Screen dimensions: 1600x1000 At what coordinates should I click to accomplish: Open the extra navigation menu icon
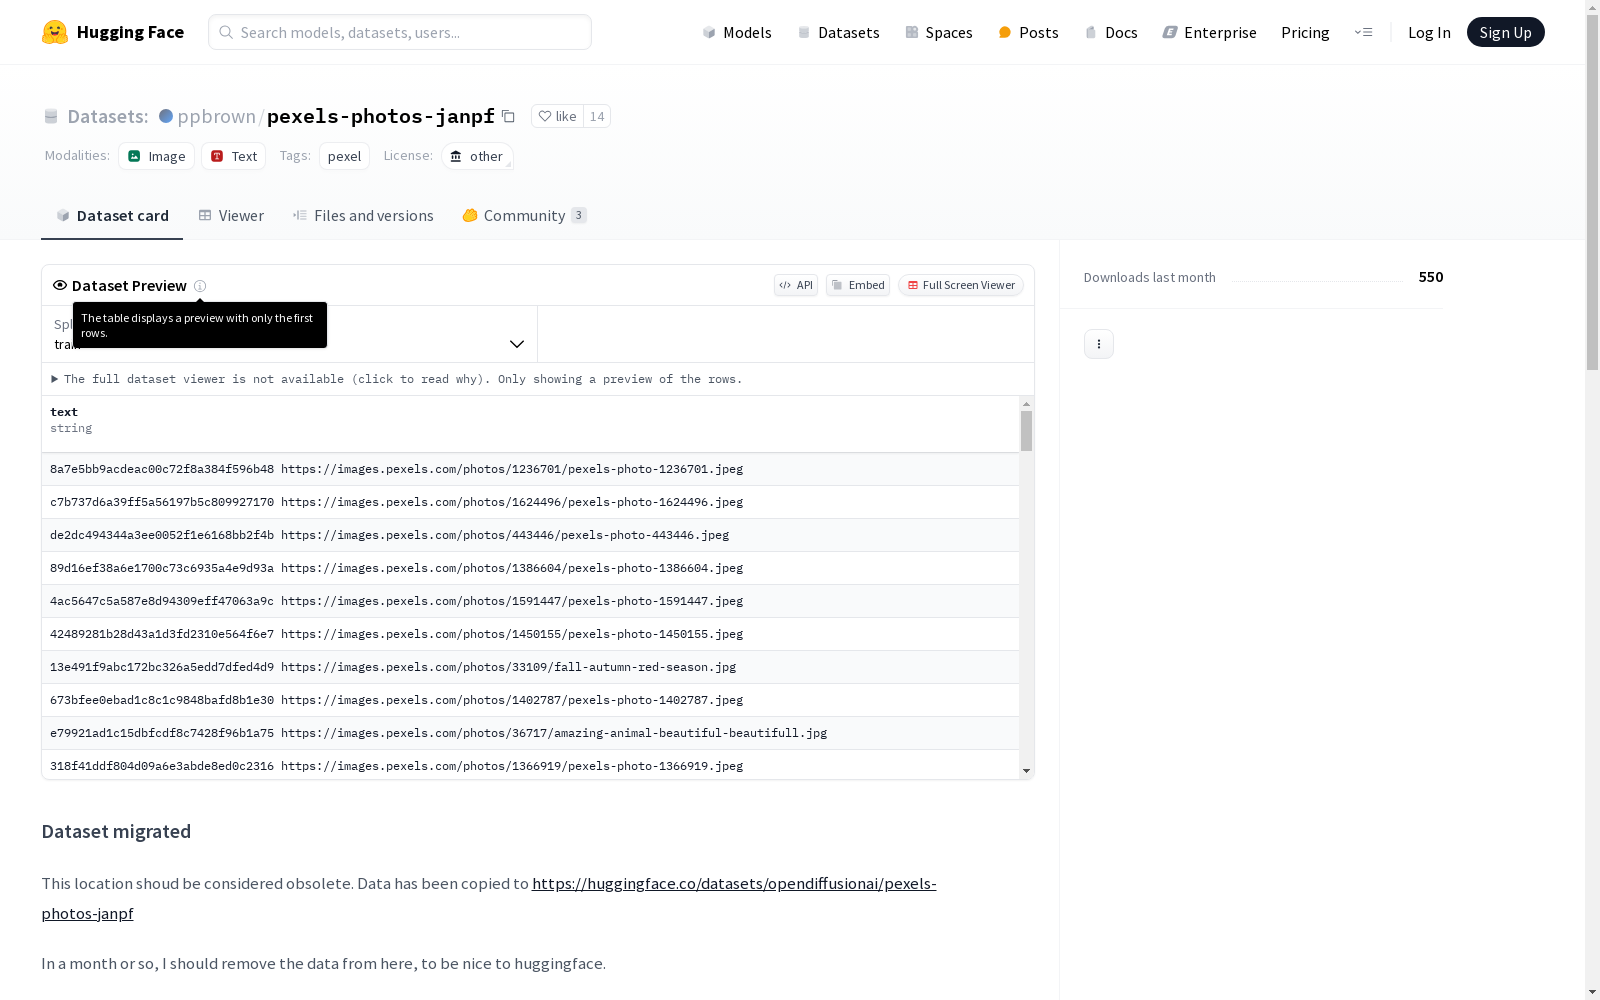pyautogui.click(x=1363, y=32)
